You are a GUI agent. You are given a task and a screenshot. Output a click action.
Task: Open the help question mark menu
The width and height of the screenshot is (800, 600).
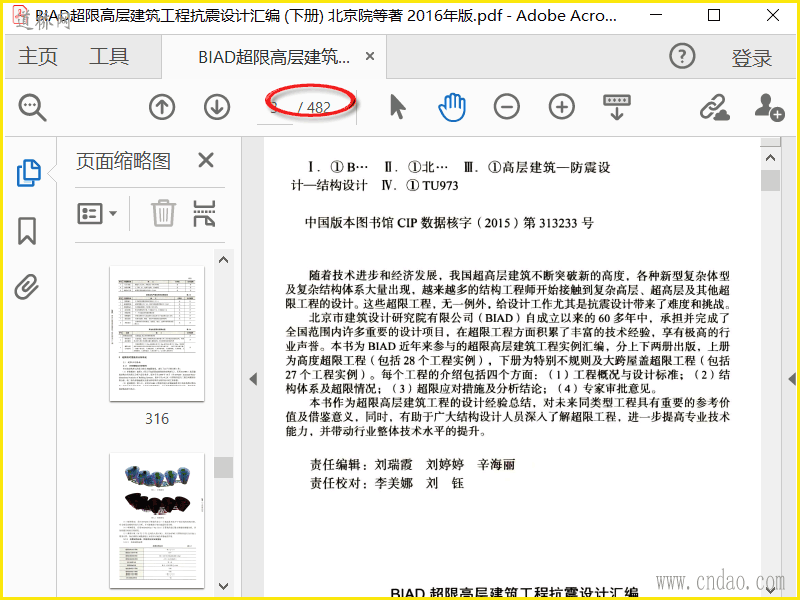(682, 56)
